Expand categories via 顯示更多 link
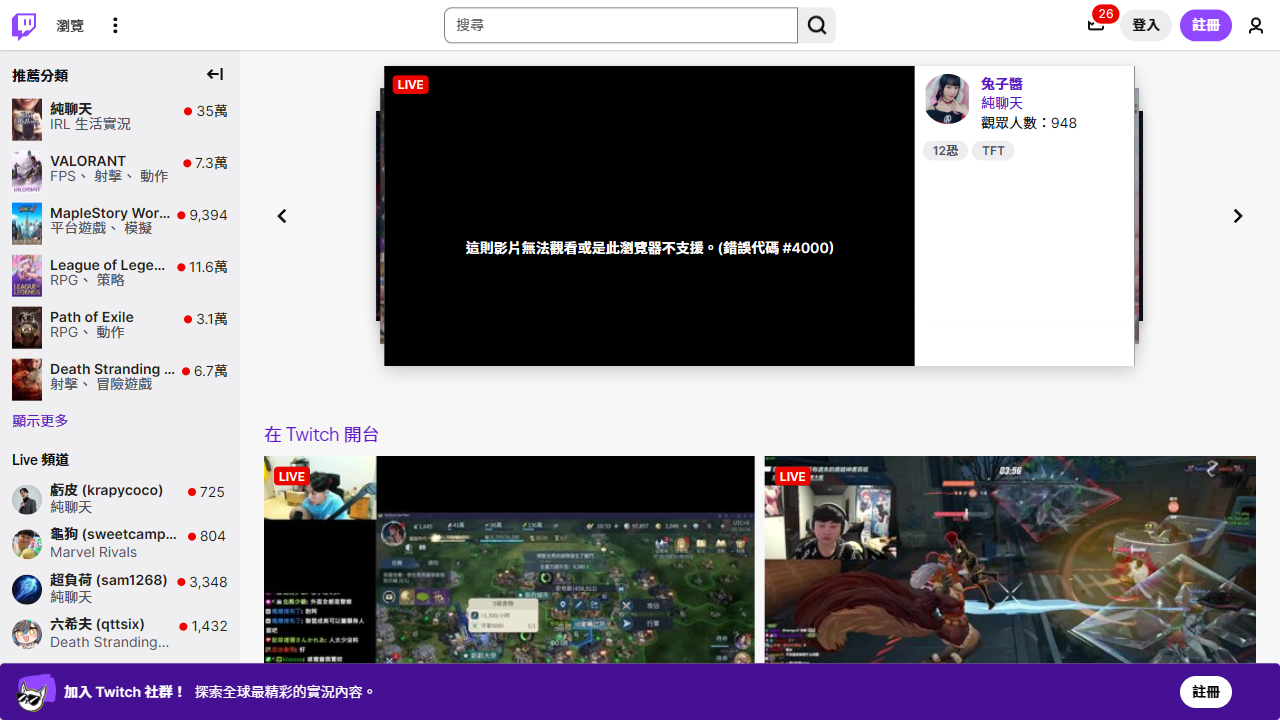1280x720 pixels. point(39,420)
